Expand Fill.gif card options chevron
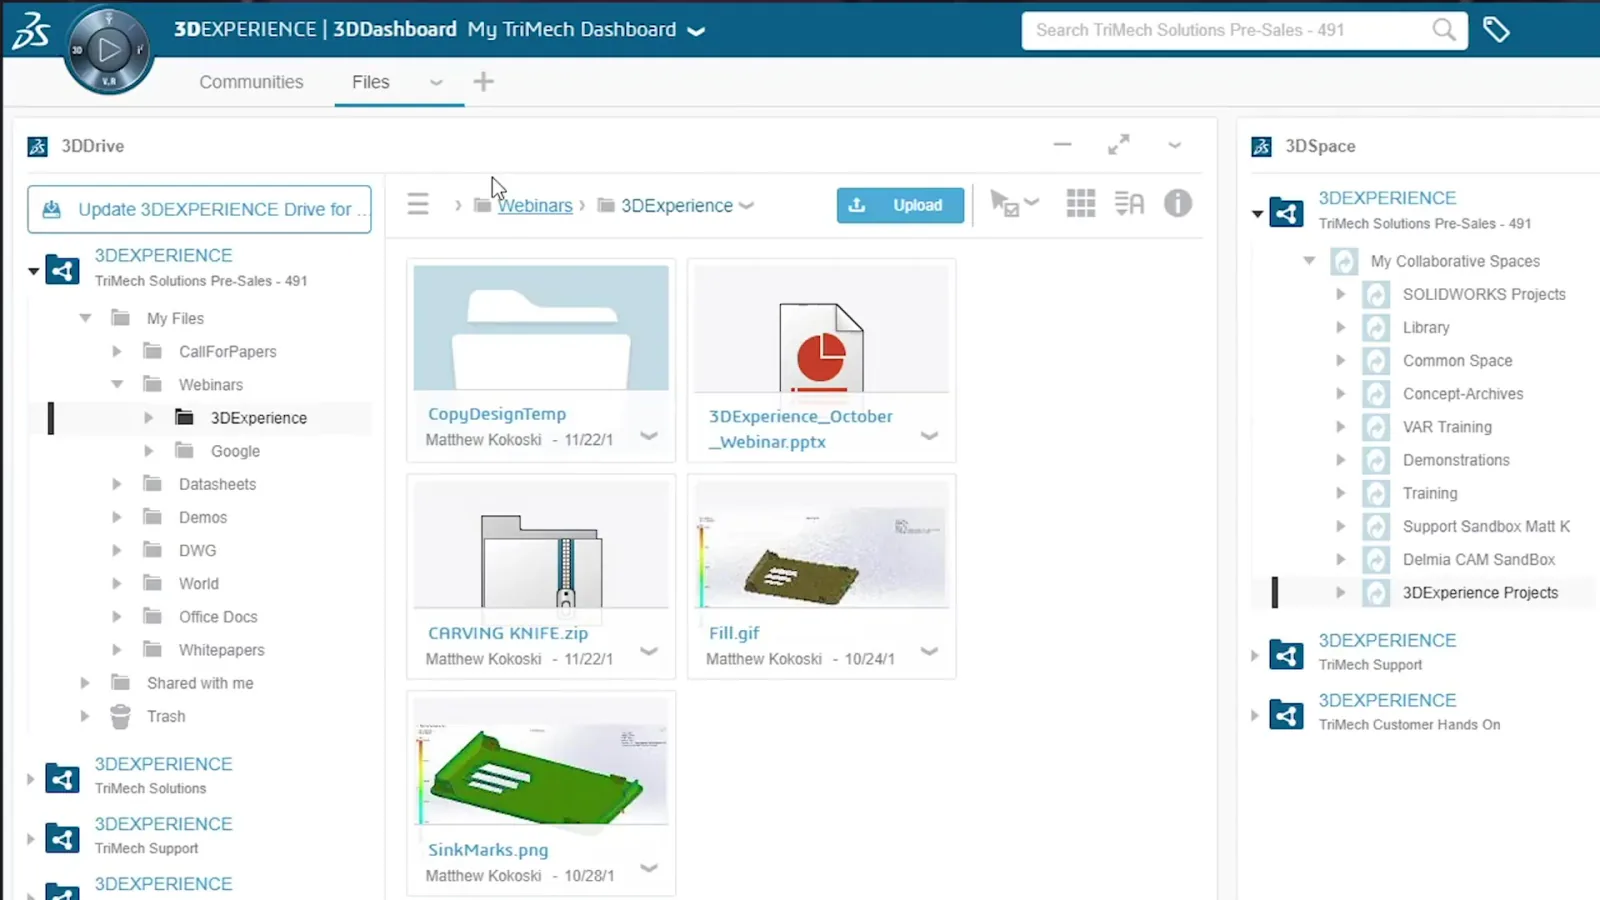1600x900 pixels. [929, 651]
